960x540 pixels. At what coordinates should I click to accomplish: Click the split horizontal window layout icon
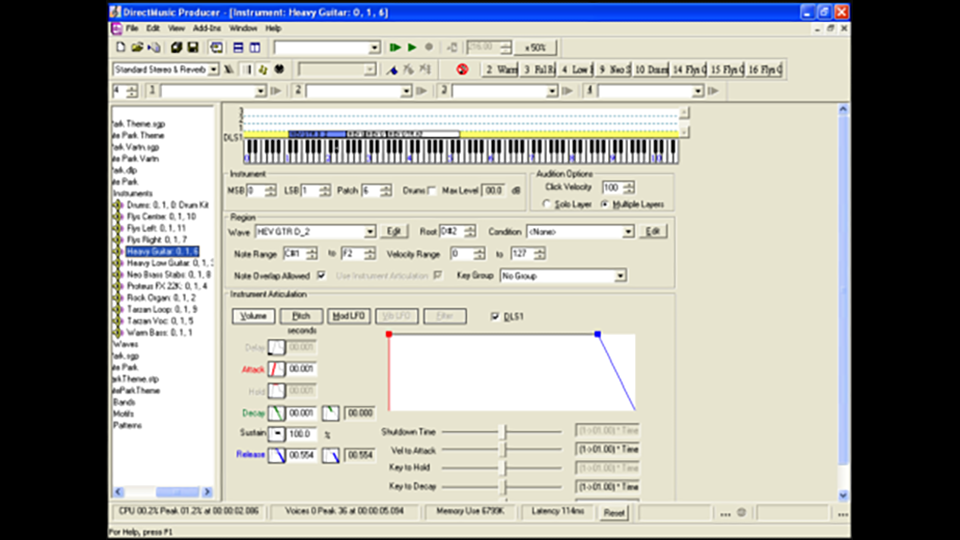238,47
